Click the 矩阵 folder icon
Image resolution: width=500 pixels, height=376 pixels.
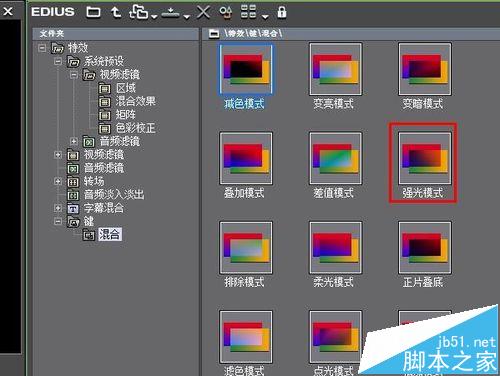pyautogui.click(x=104, y=116)
